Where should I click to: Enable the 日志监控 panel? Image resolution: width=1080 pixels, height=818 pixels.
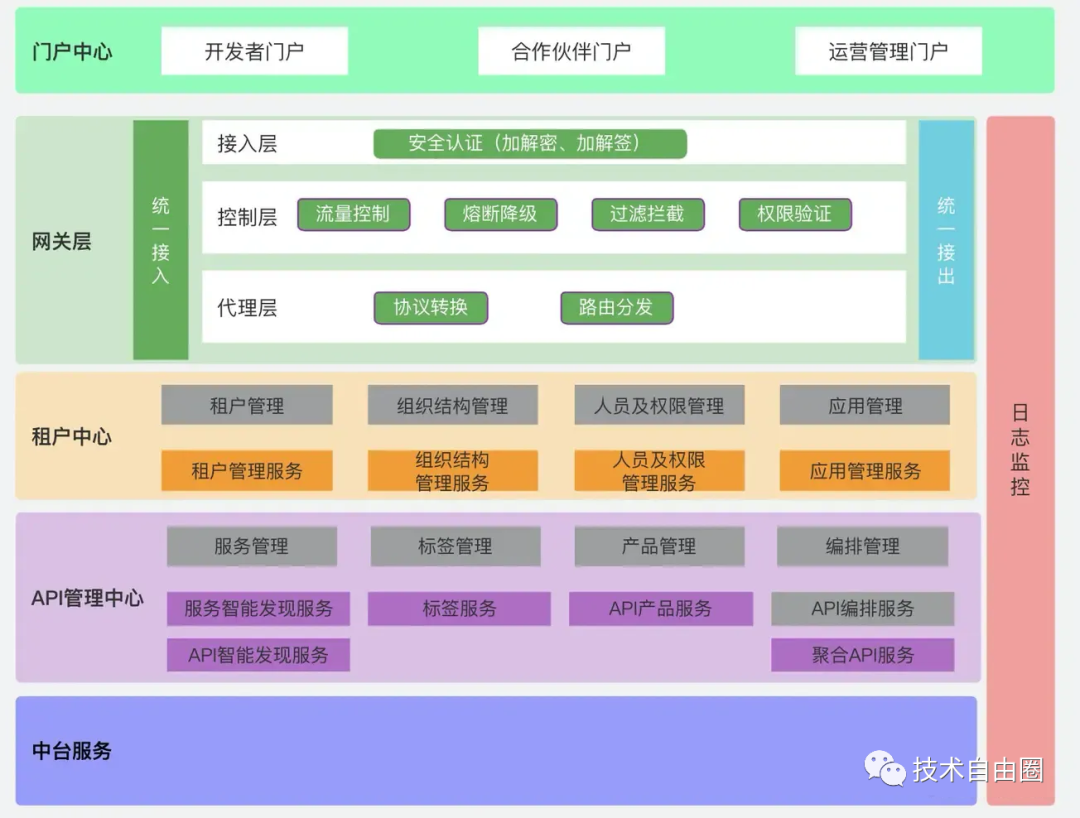(x=1021, y=455)
